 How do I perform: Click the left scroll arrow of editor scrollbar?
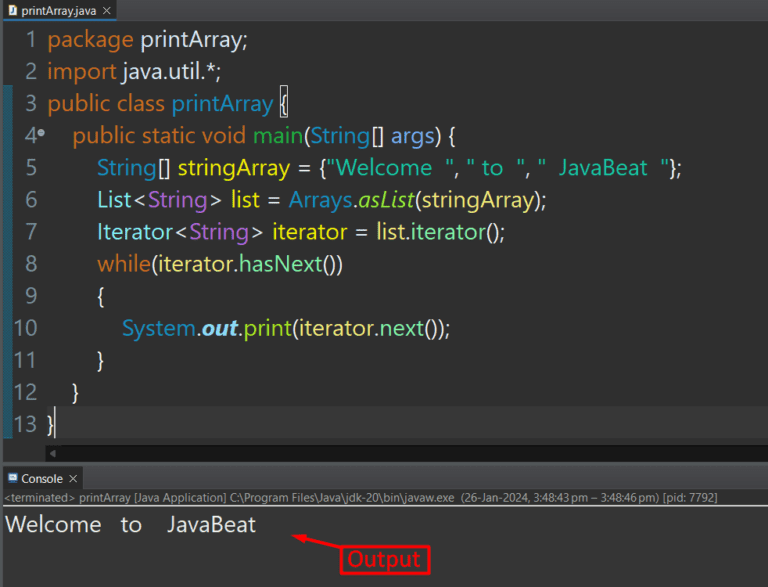53,453
